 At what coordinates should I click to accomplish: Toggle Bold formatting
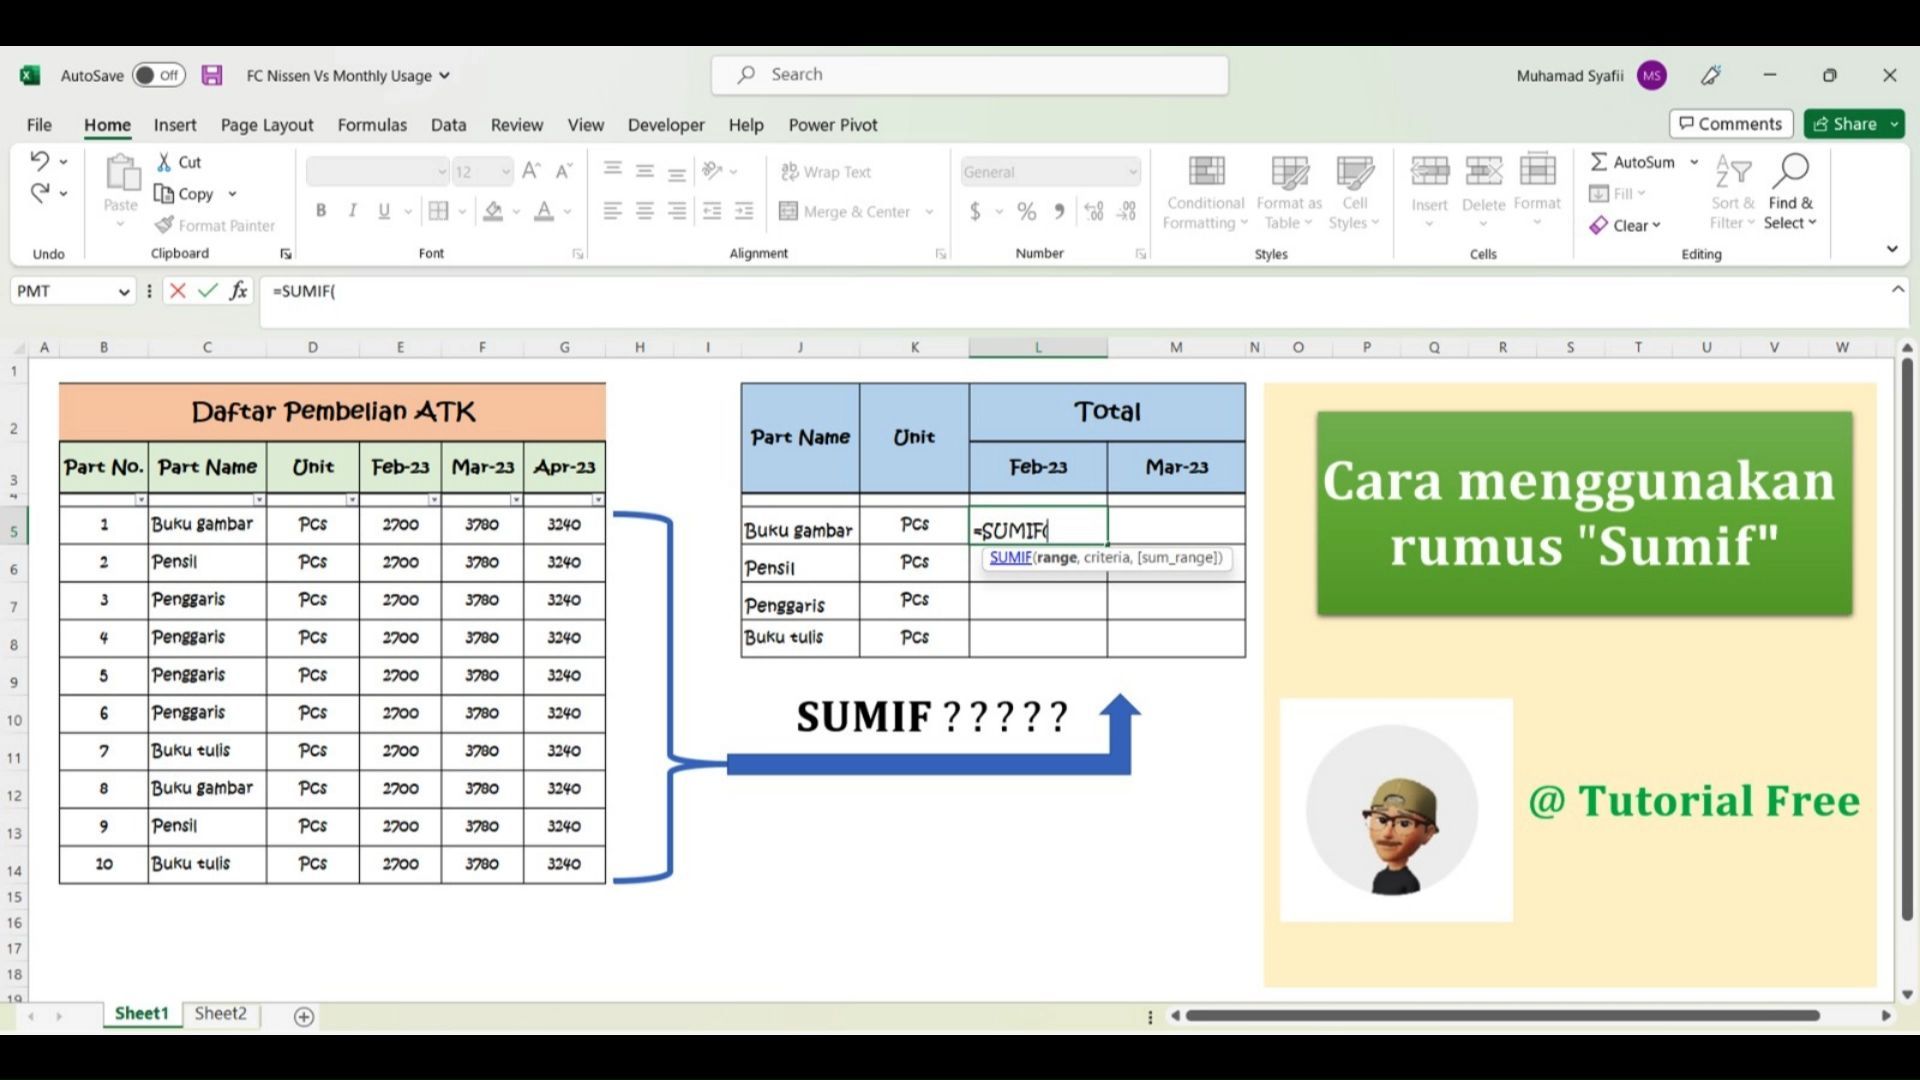(x=321, y=211)
